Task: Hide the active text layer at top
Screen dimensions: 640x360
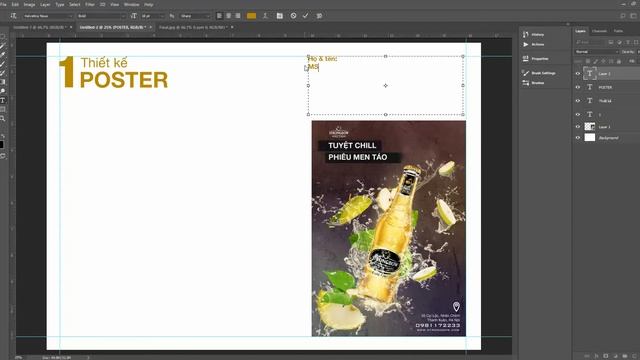Action: coord(578,73)
